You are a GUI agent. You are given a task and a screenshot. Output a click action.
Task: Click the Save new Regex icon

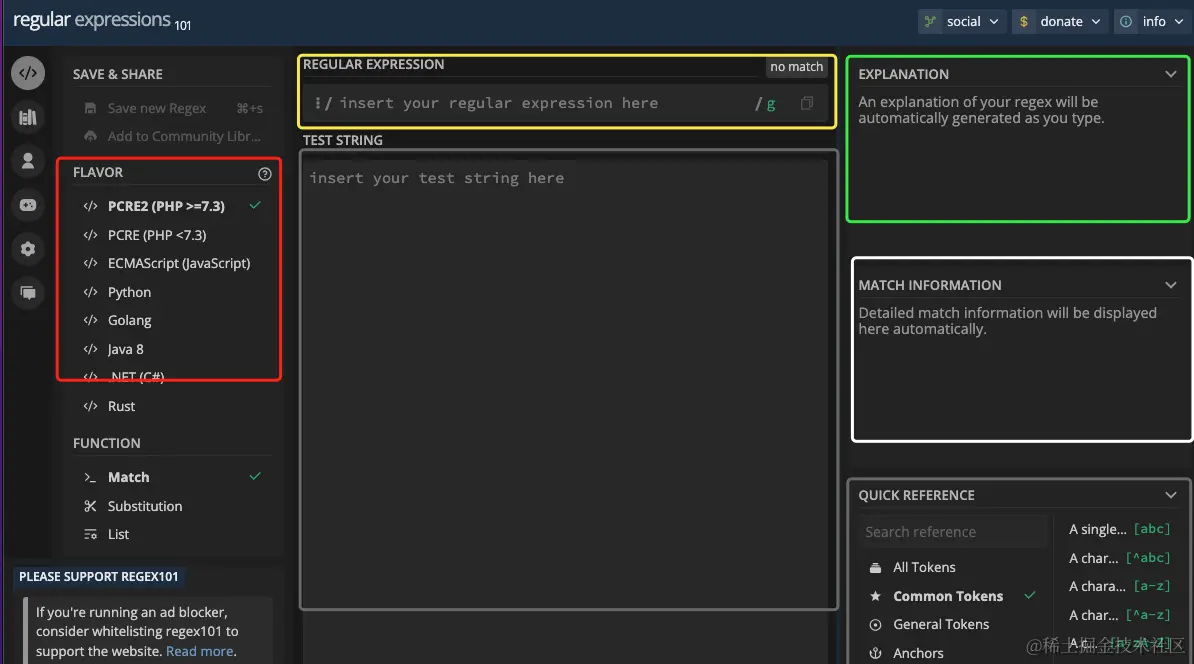90,108
